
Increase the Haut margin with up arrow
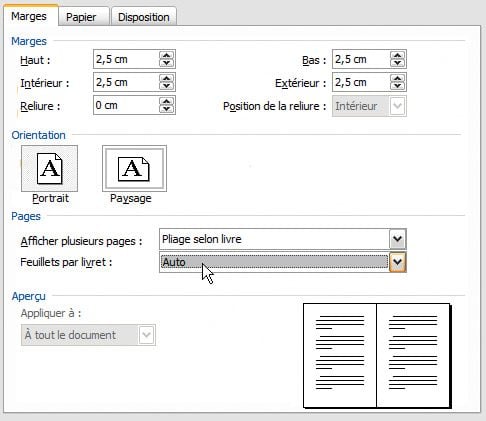pos(166,55)
